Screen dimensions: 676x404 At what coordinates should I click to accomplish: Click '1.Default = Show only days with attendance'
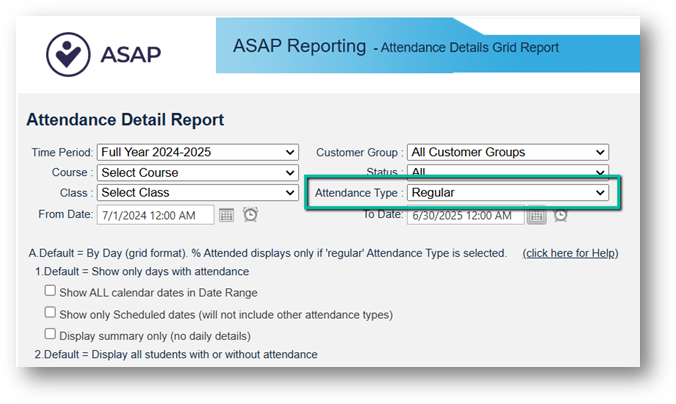click(142, 272)
